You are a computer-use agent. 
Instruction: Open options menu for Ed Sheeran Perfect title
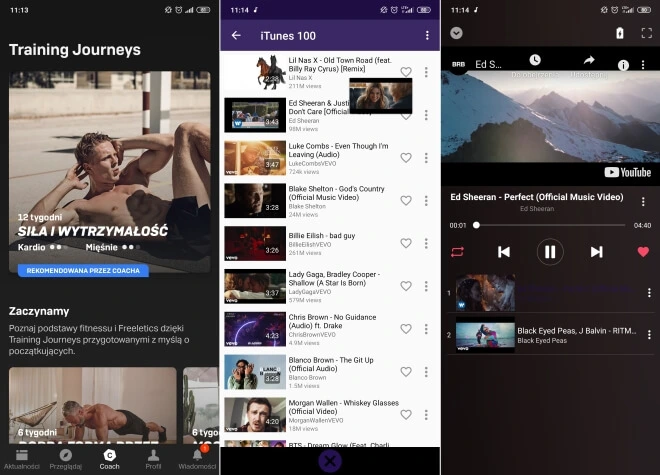[643, 202]
